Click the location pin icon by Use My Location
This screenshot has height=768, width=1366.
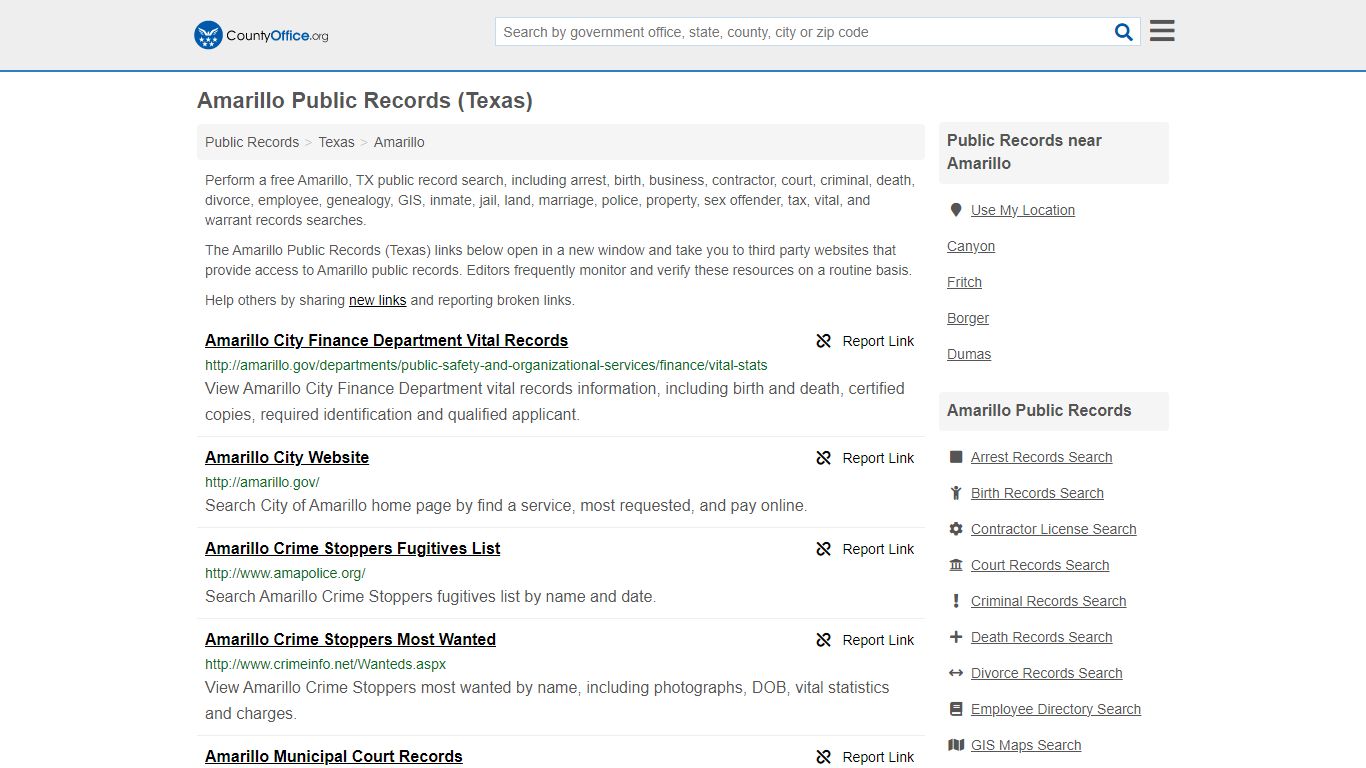click(x=955, y=210)
